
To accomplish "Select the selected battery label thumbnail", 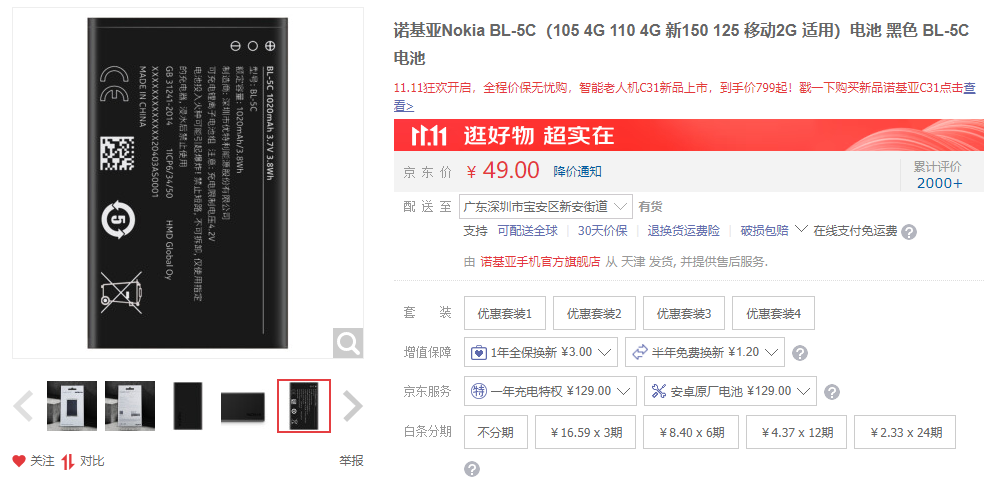I will [304, 406].
